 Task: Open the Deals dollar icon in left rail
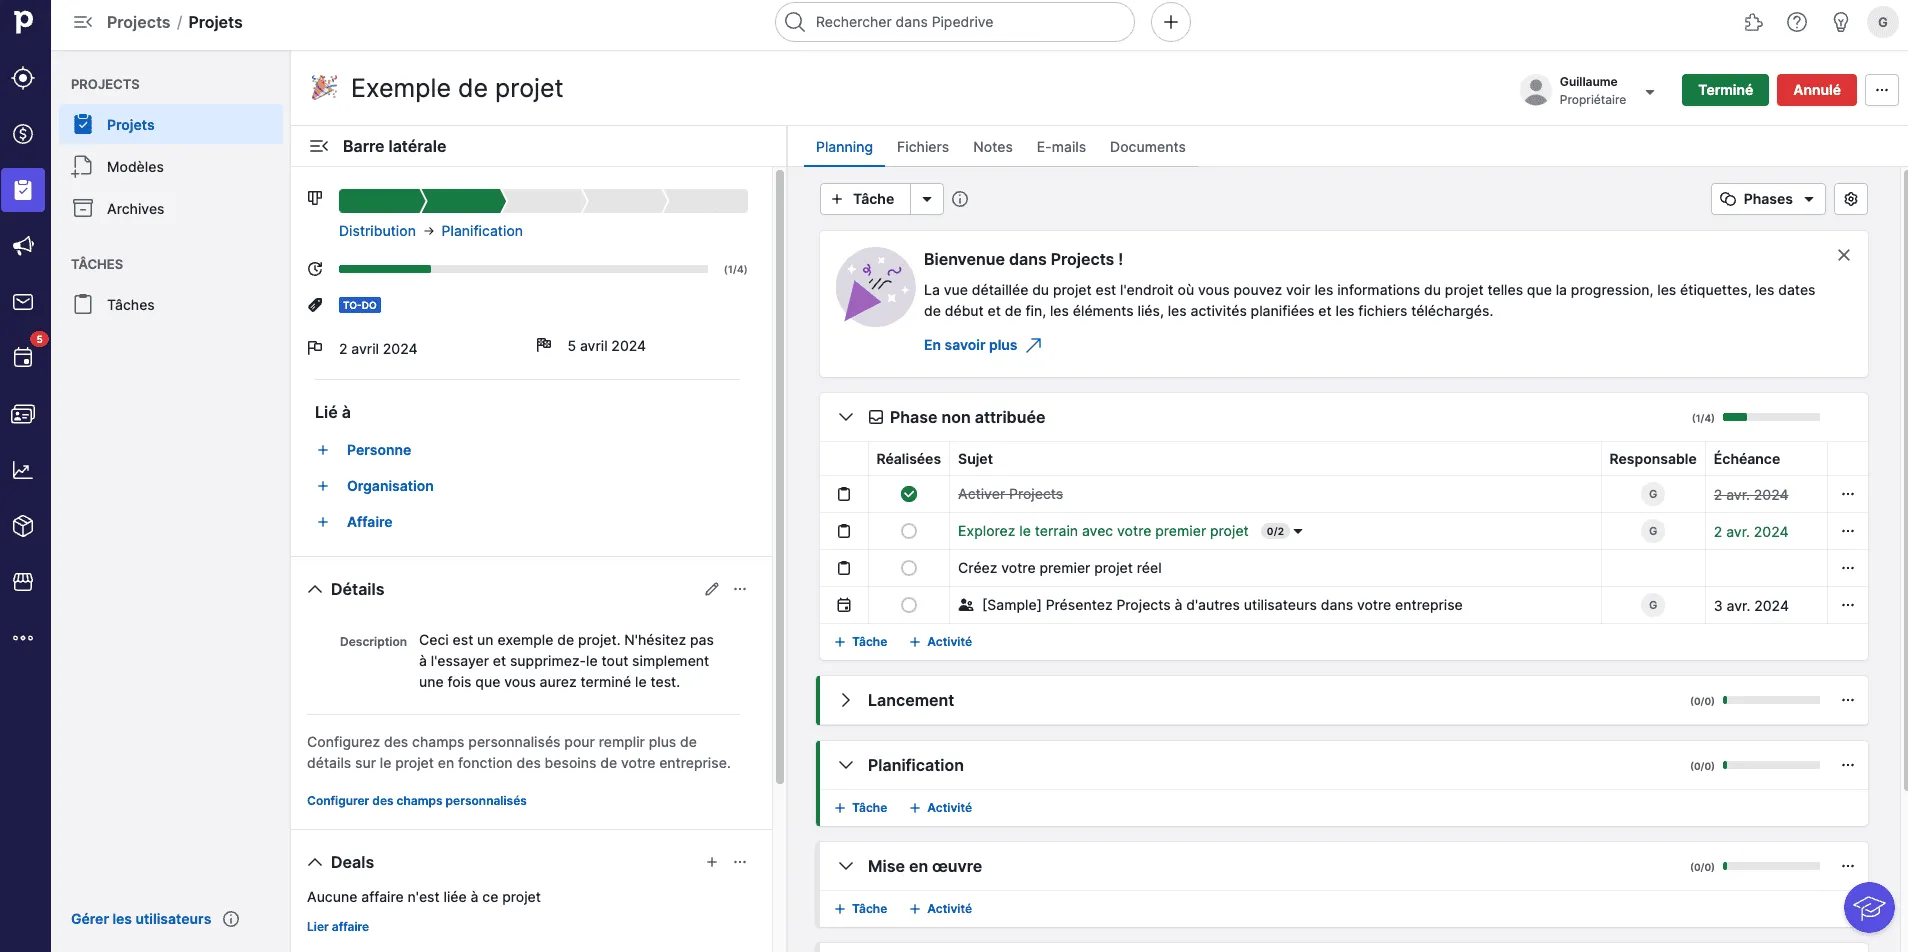coord(23,134)
